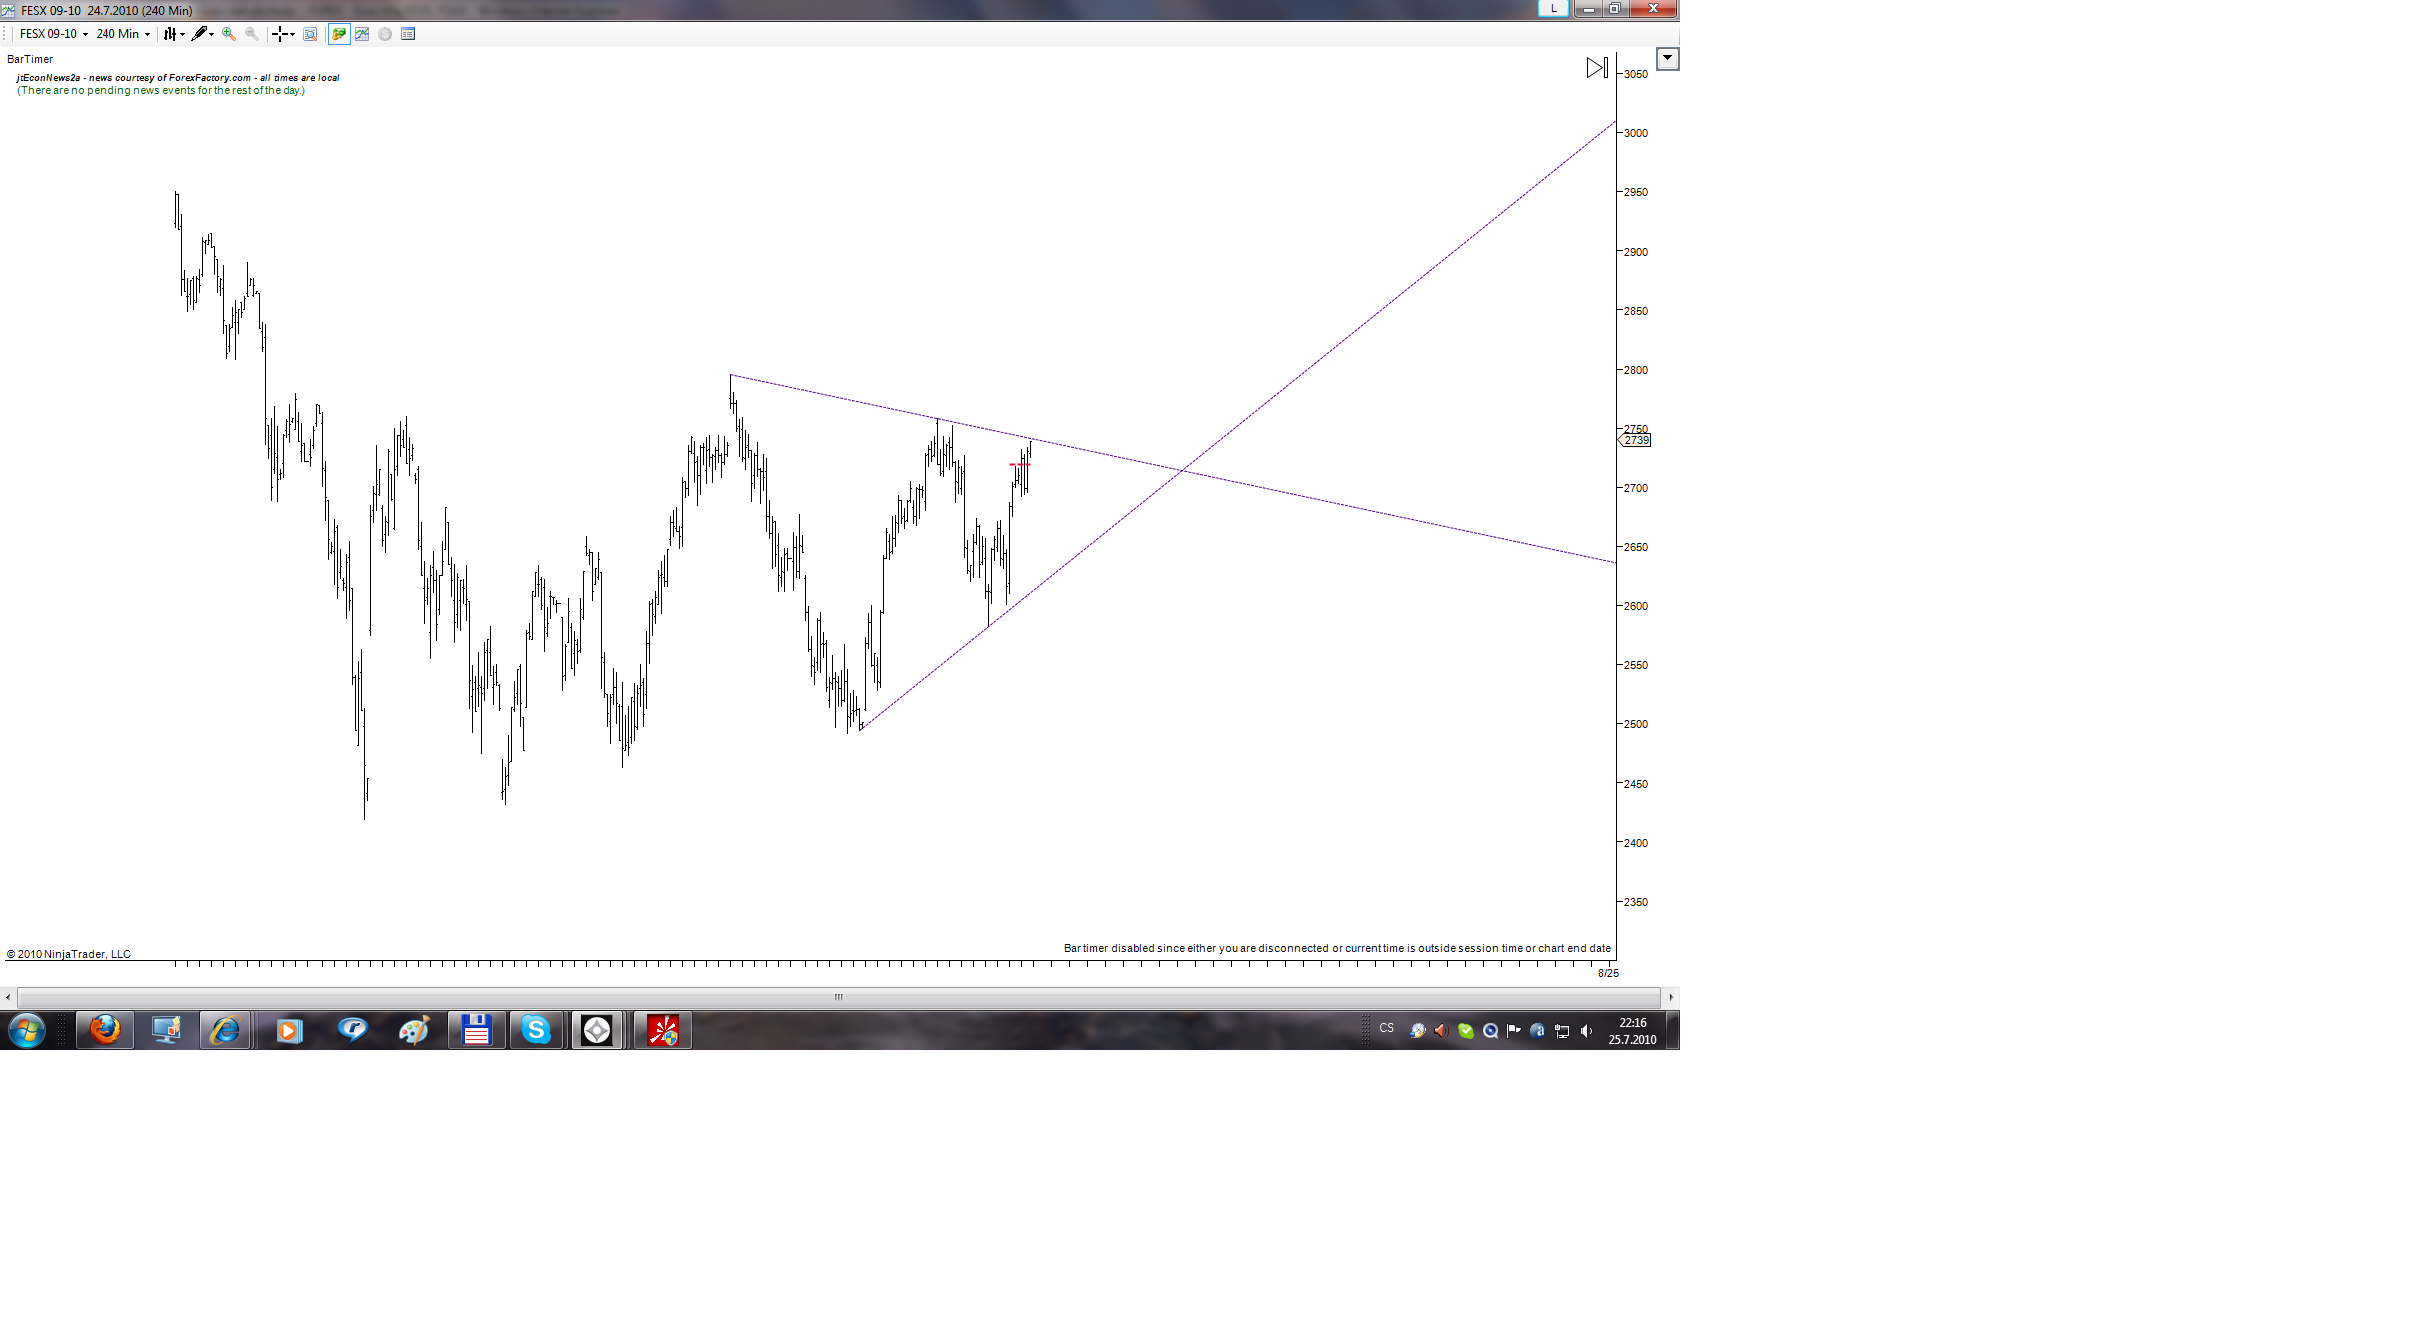Open the data box table icon
This screenshot has width=2434, height=1320.
coord(408,34)
